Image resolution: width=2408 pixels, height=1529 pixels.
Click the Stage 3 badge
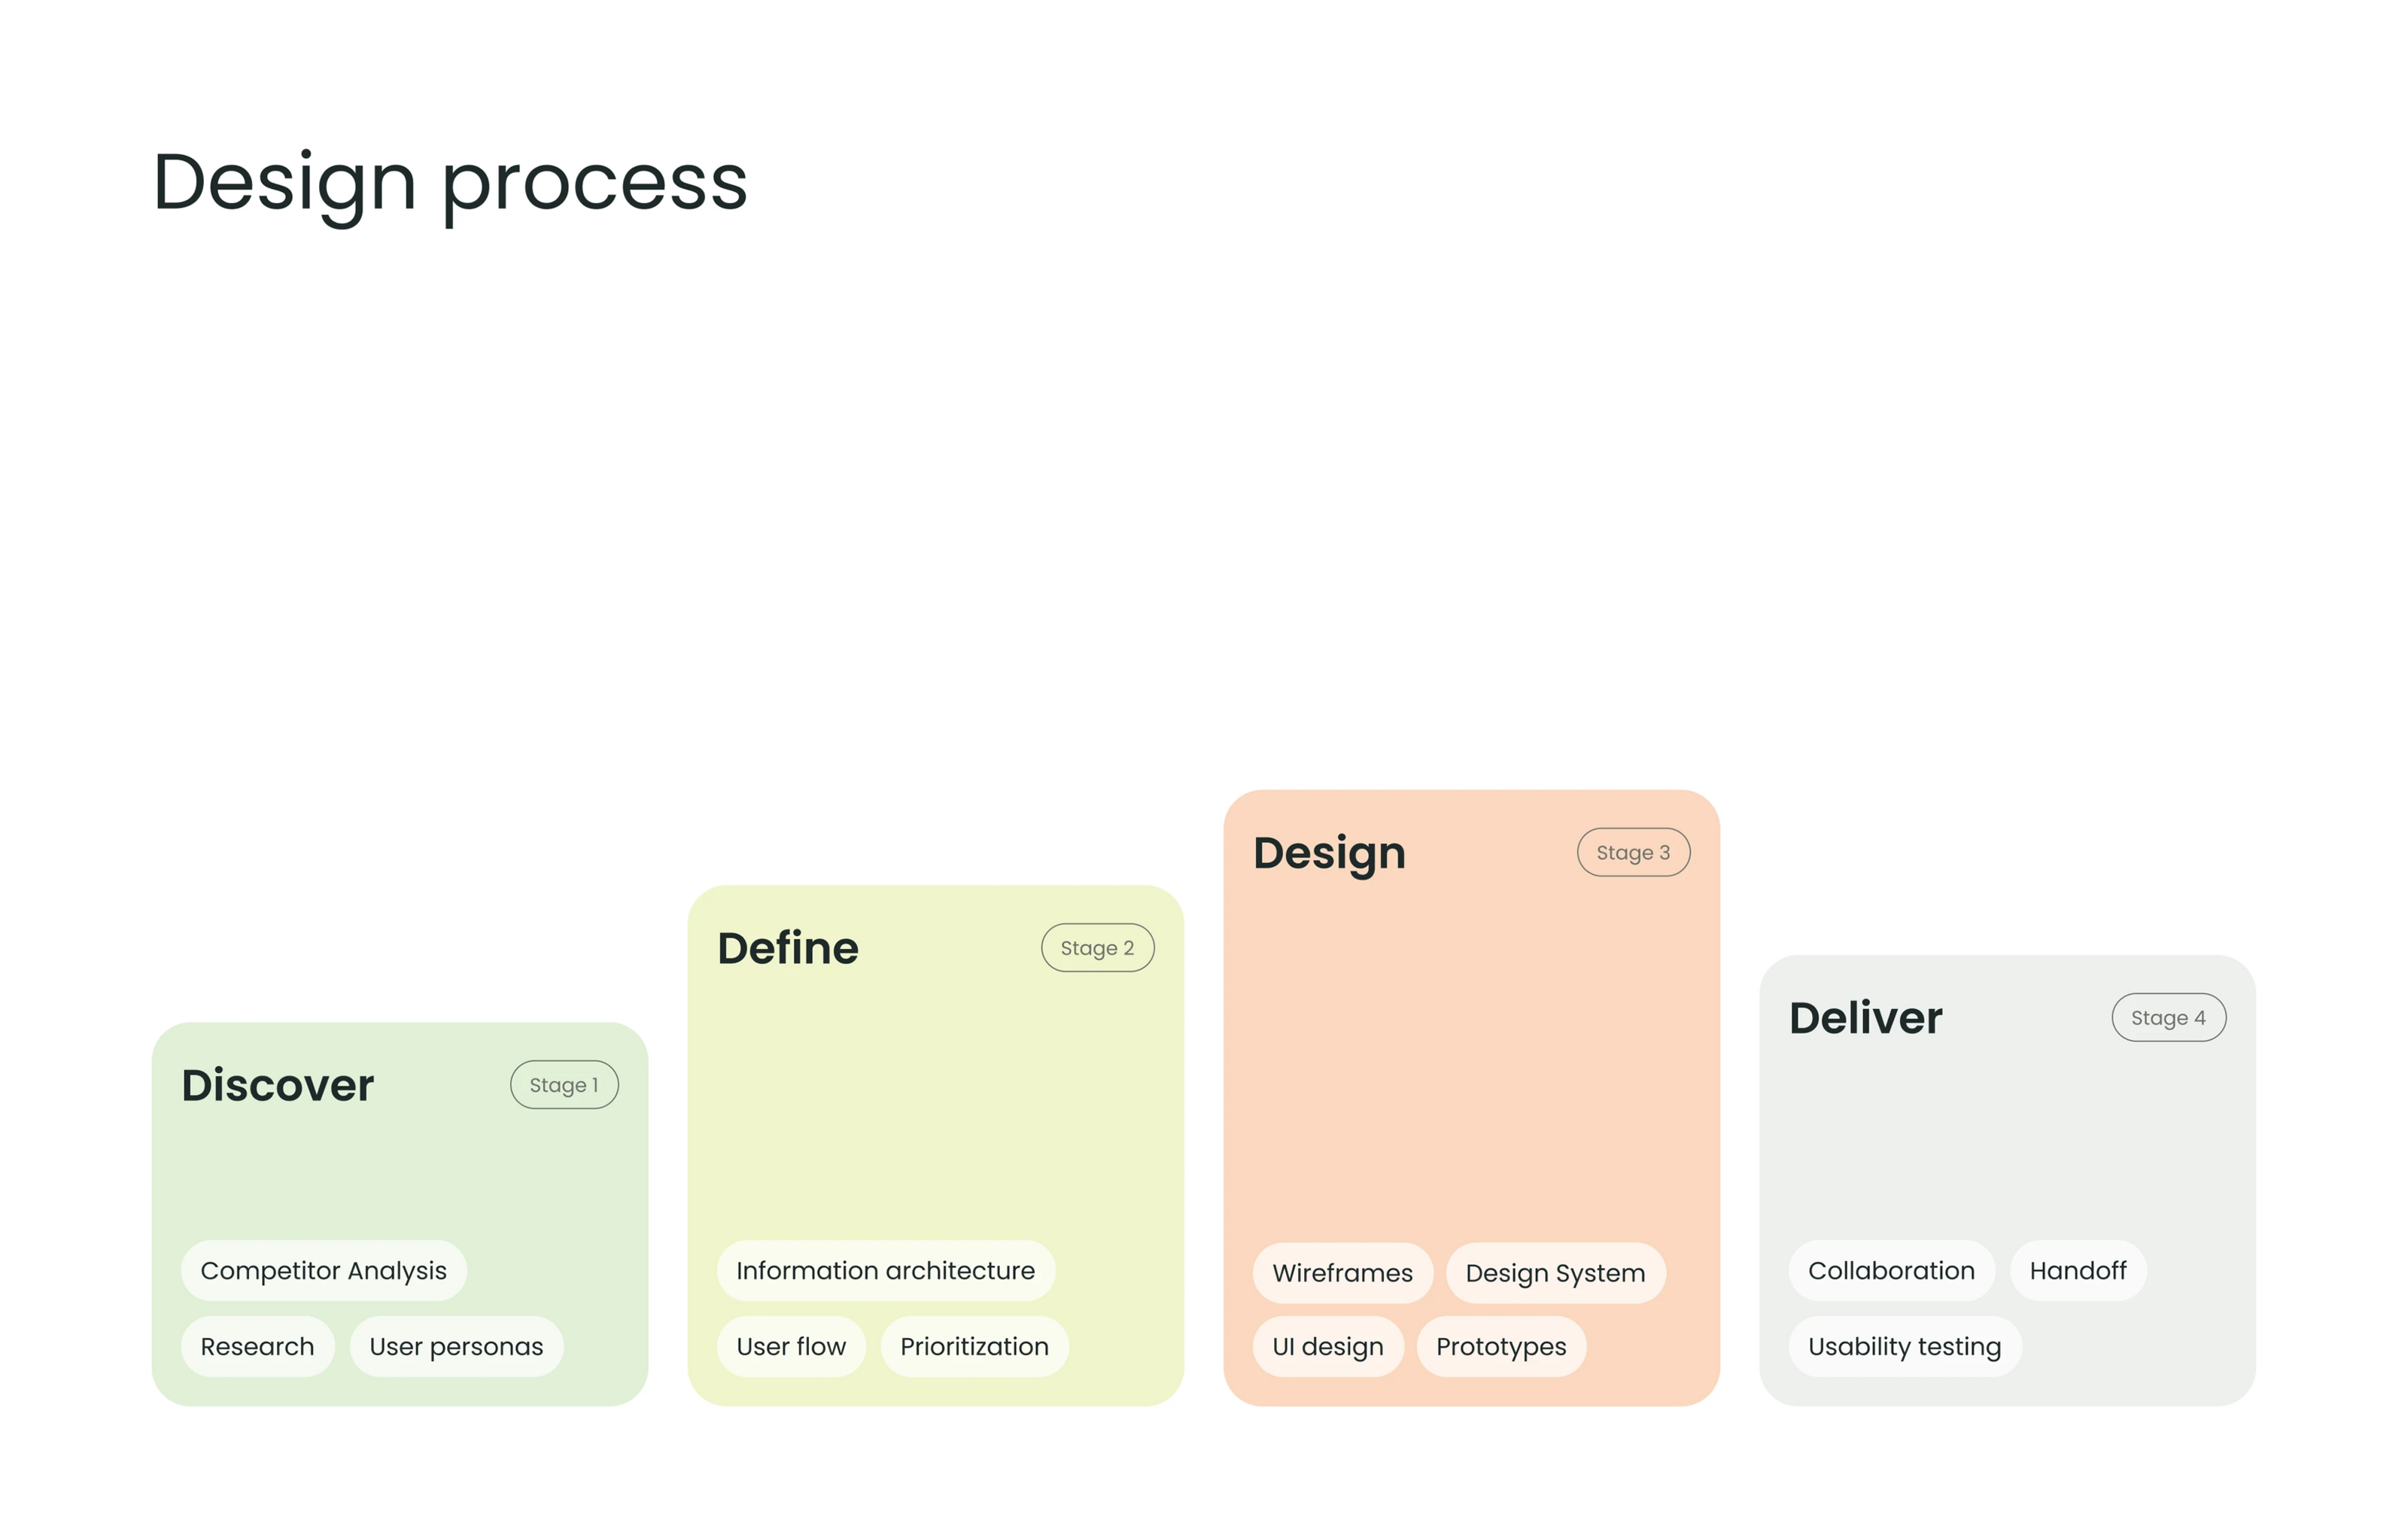tap(1633, 853)
